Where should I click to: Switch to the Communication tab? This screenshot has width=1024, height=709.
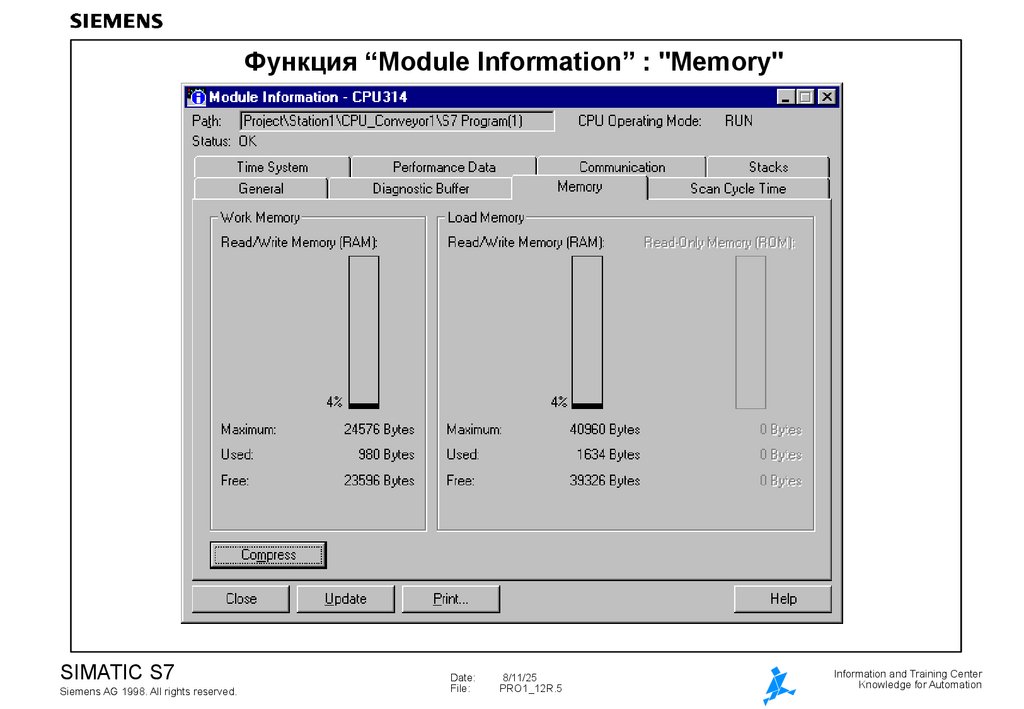pos(622,166)
